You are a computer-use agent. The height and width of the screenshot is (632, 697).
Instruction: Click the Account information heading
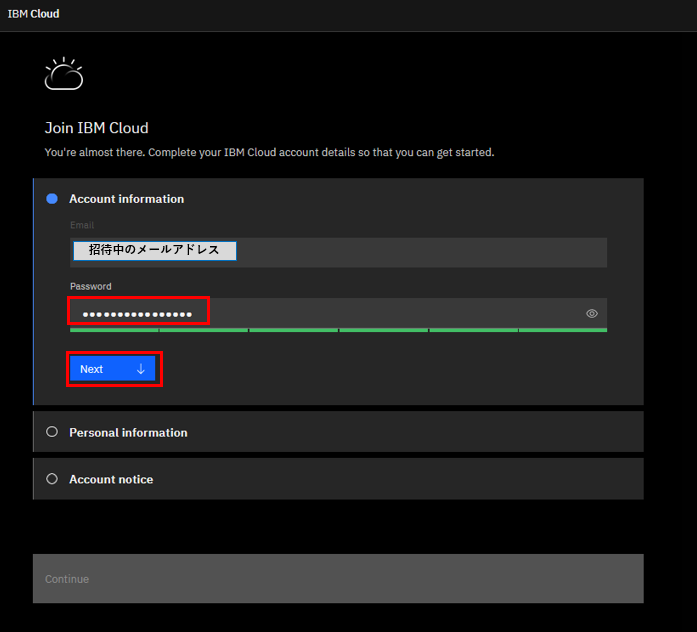click(x=127, y=199)
